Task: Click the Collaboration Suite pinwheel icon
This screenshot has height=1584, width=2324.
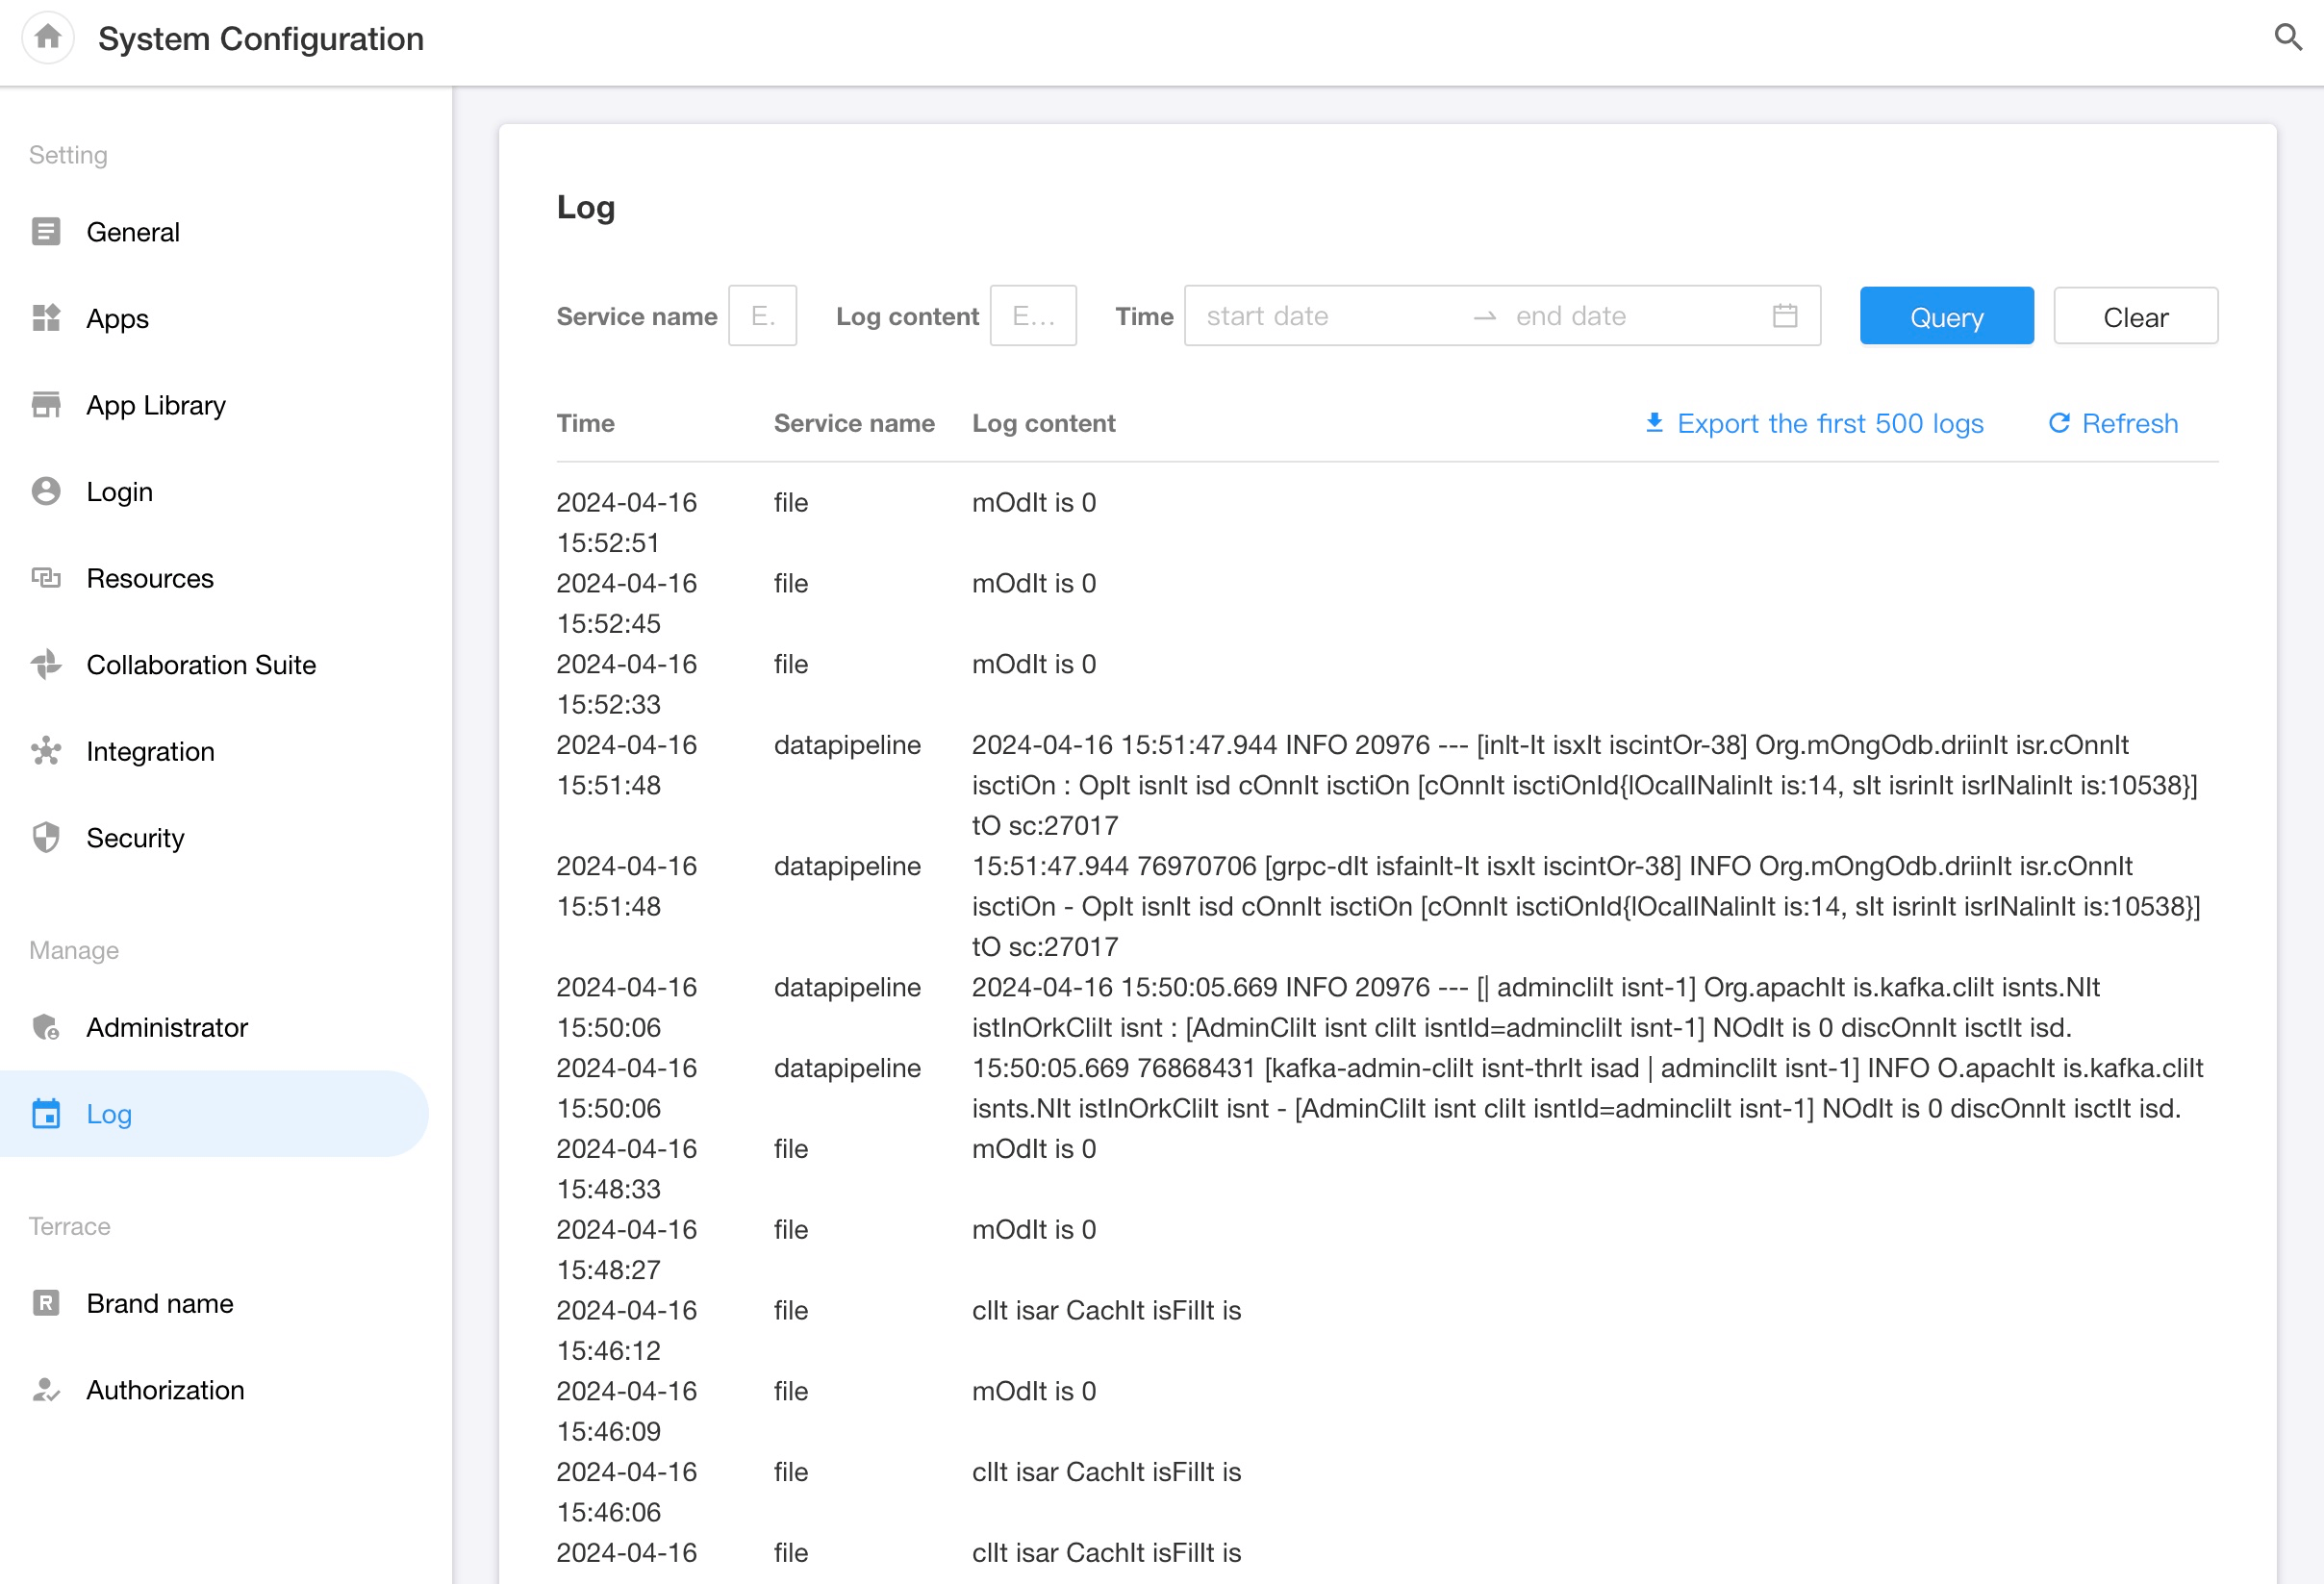Action: [x=46, y=664]
